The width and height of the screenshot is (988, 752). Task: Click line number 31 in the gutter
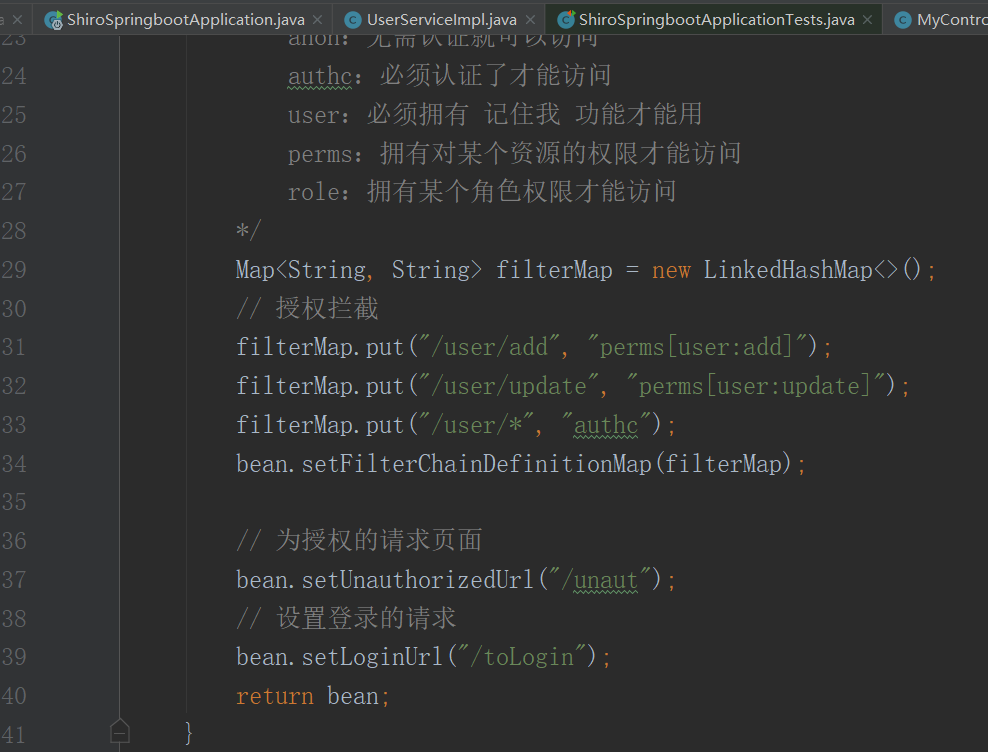coord(14,347)
